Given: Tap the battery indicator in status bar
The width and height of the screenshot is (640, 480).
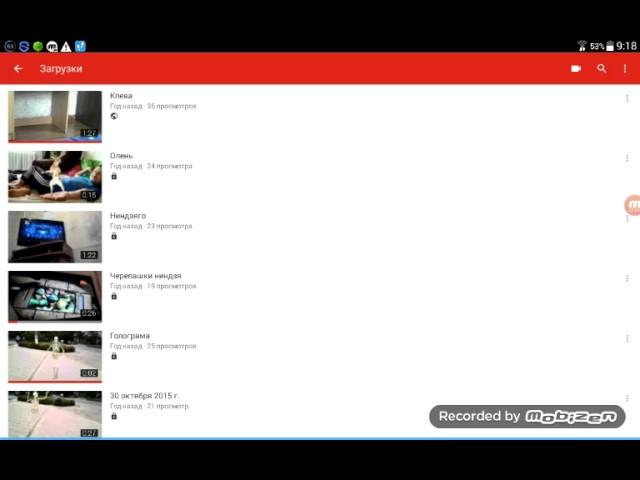Looking at the screenshot, I should (609, 46).
